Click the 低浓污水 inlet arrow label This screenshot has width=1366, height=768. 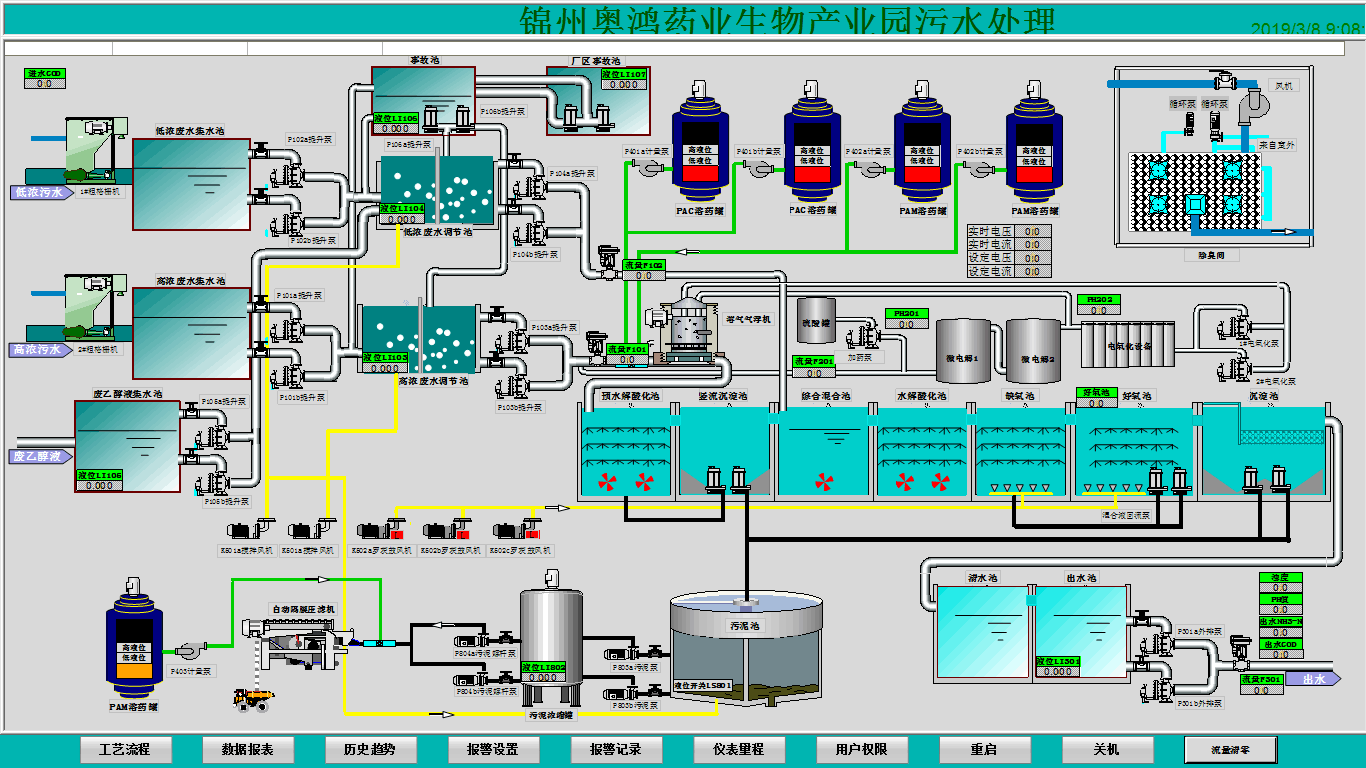coord(42,193)
